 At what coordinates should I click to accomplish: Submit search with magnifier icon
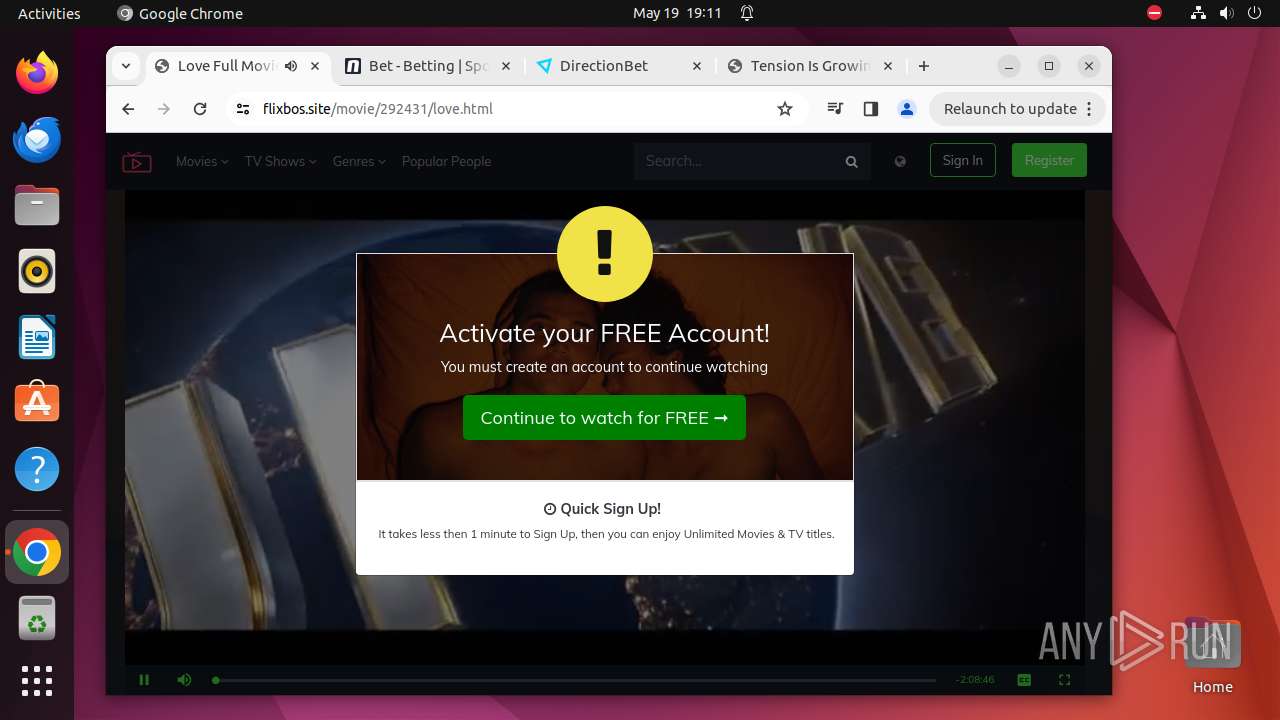[x=852, y=161]
